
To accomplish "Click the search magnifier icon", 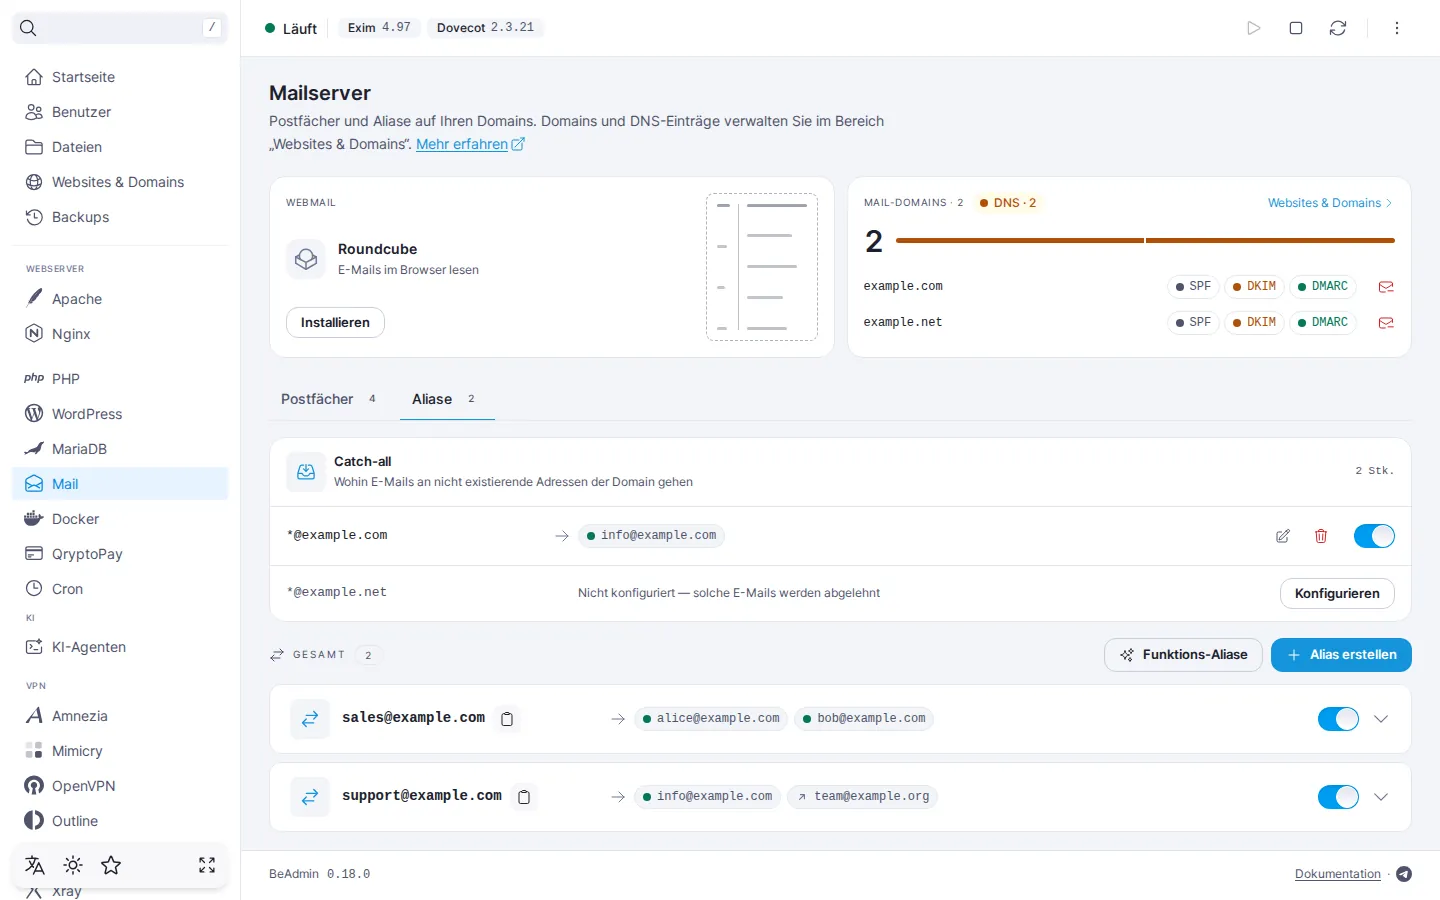I will (x=28, y=28).
